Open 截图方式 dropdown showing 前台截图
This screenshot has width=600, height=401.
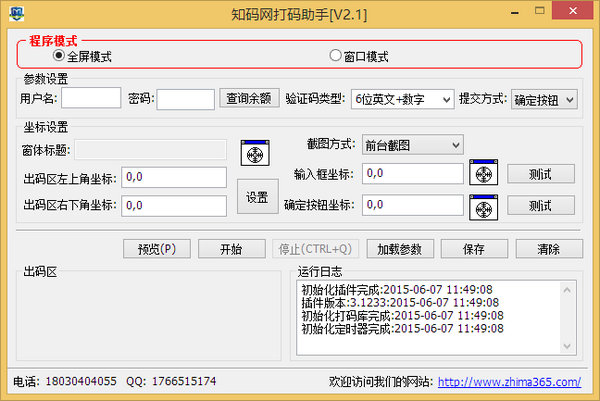(x=412, y=145)
